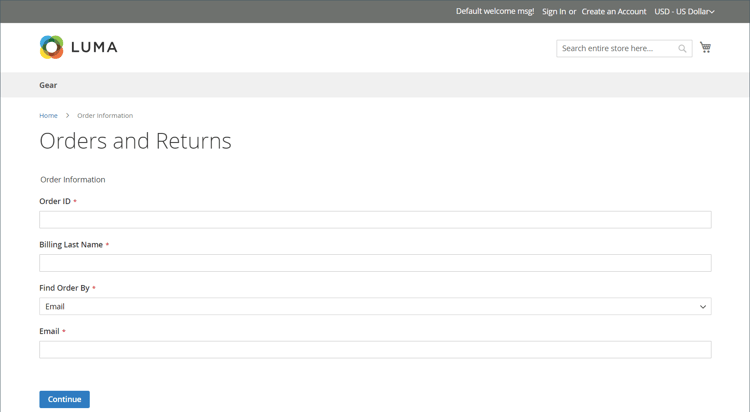The height and width of the screenshot is (412, 750).
Task: Click the Order ID field label
Action: (x=55, y=201)
